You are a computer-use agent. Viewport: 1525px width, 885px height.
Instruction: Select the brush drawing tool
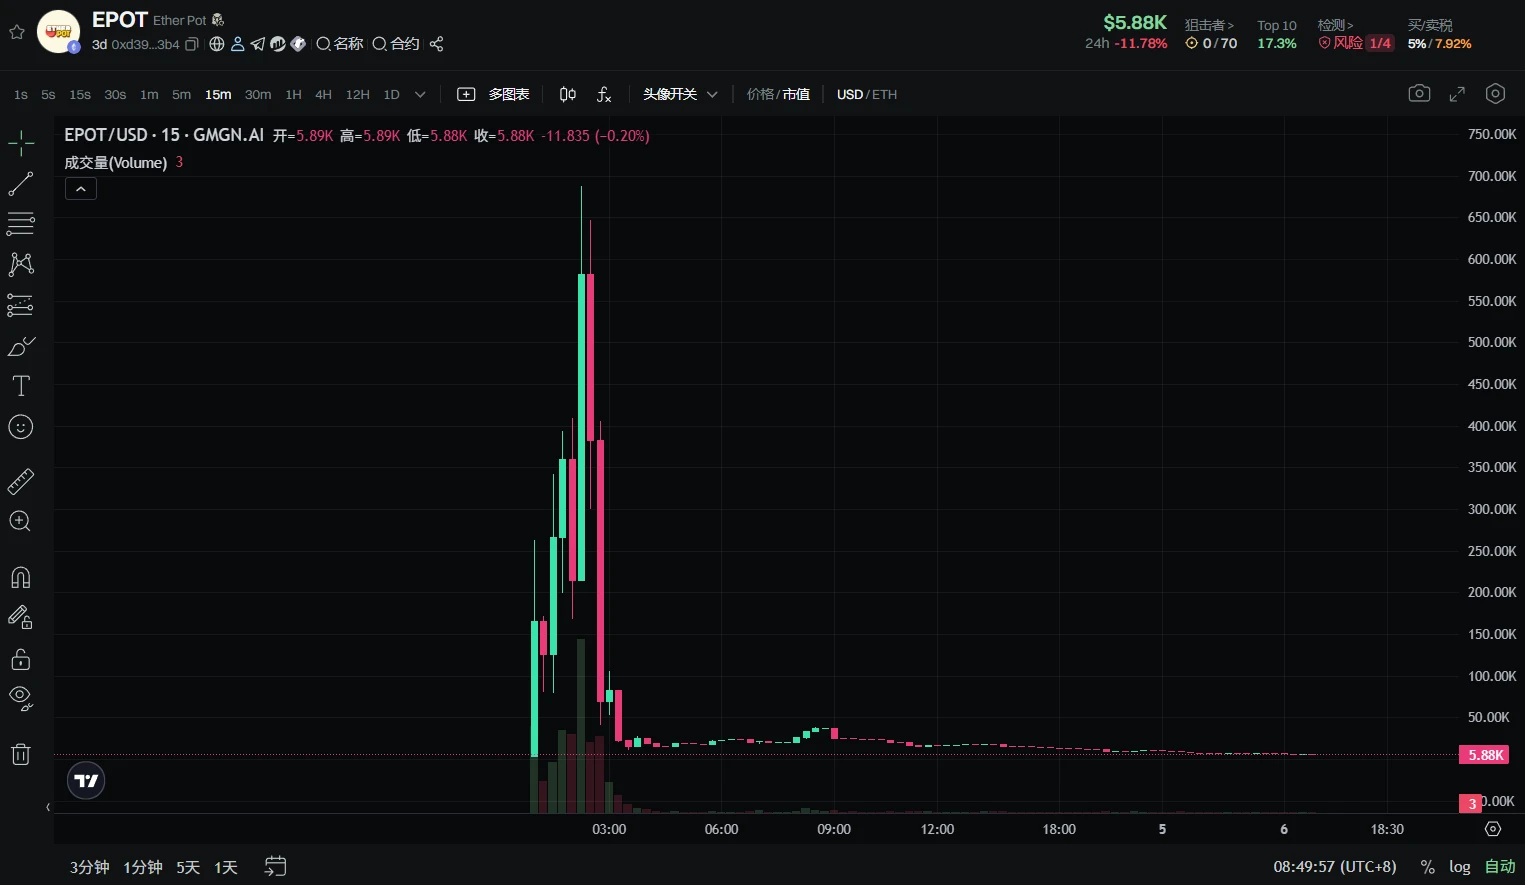pyautogui.click(x=21, y=346)
